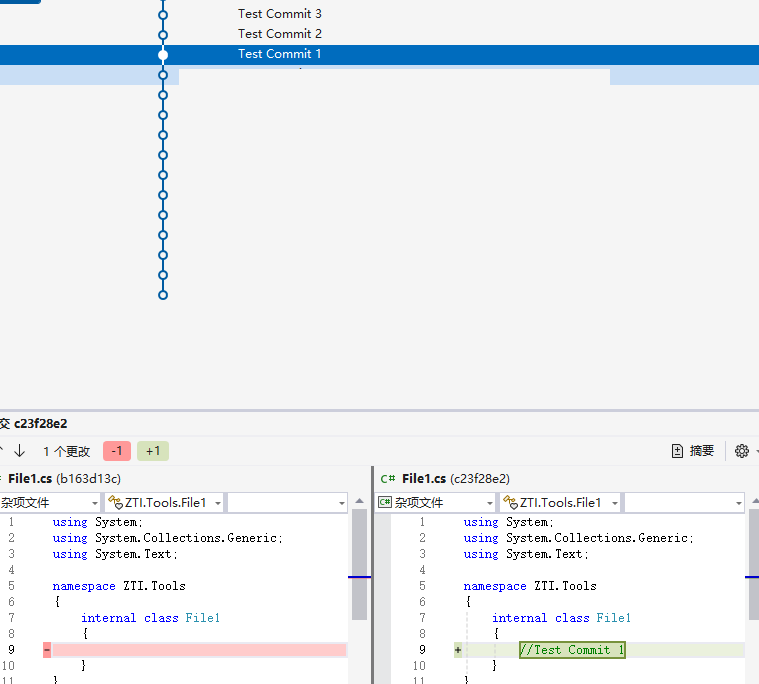Open right pane 杂项文件 project dropdown
Screen dimensions: 759x684
tap(436, 503)
